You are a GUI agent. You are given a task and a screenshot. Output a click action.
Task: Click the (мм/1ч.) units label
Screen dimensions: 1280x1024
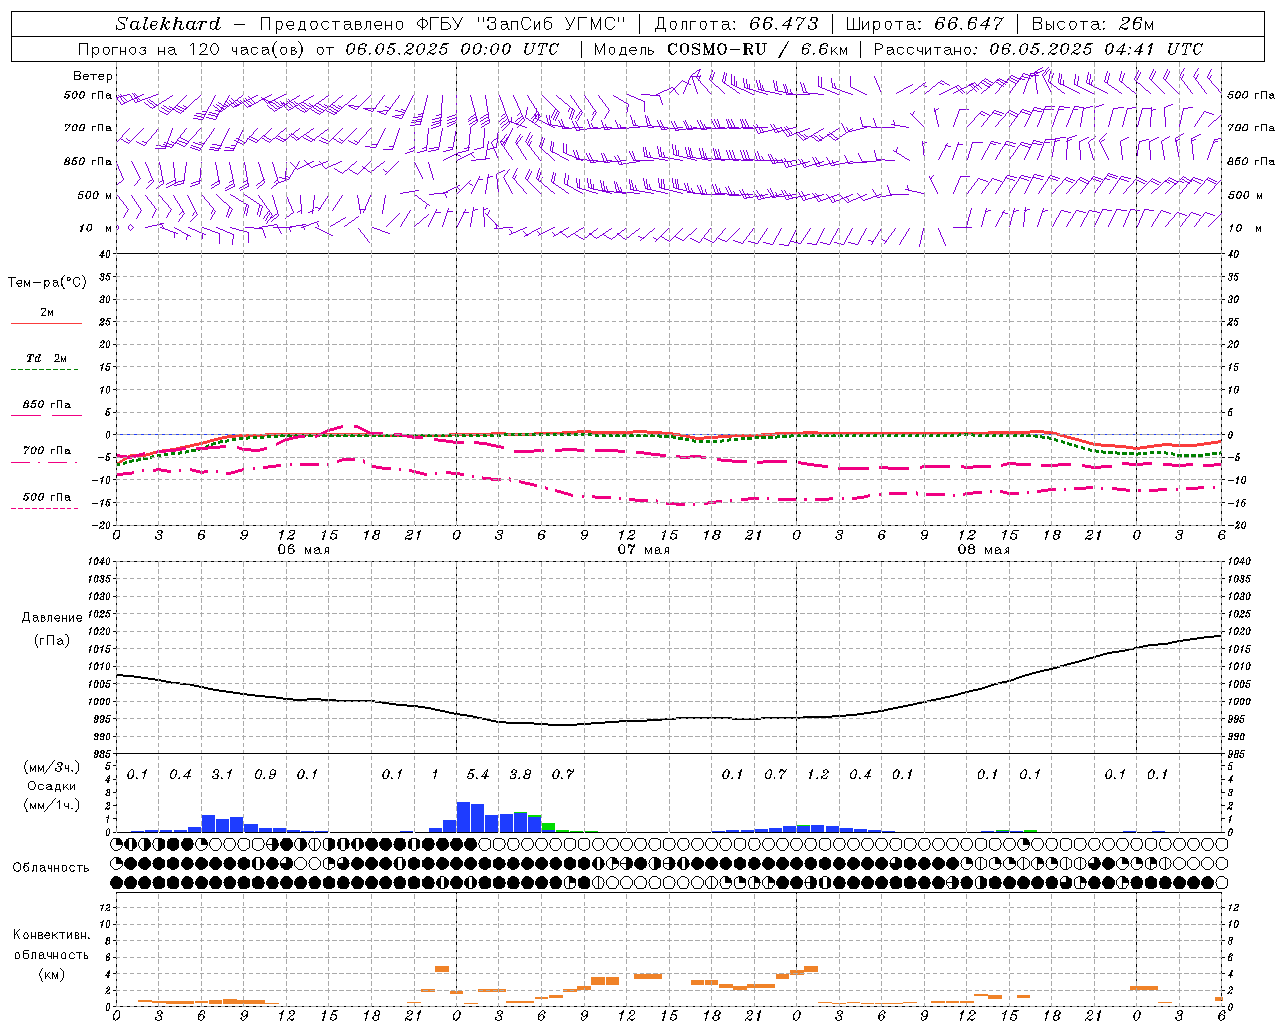point(52,805)
